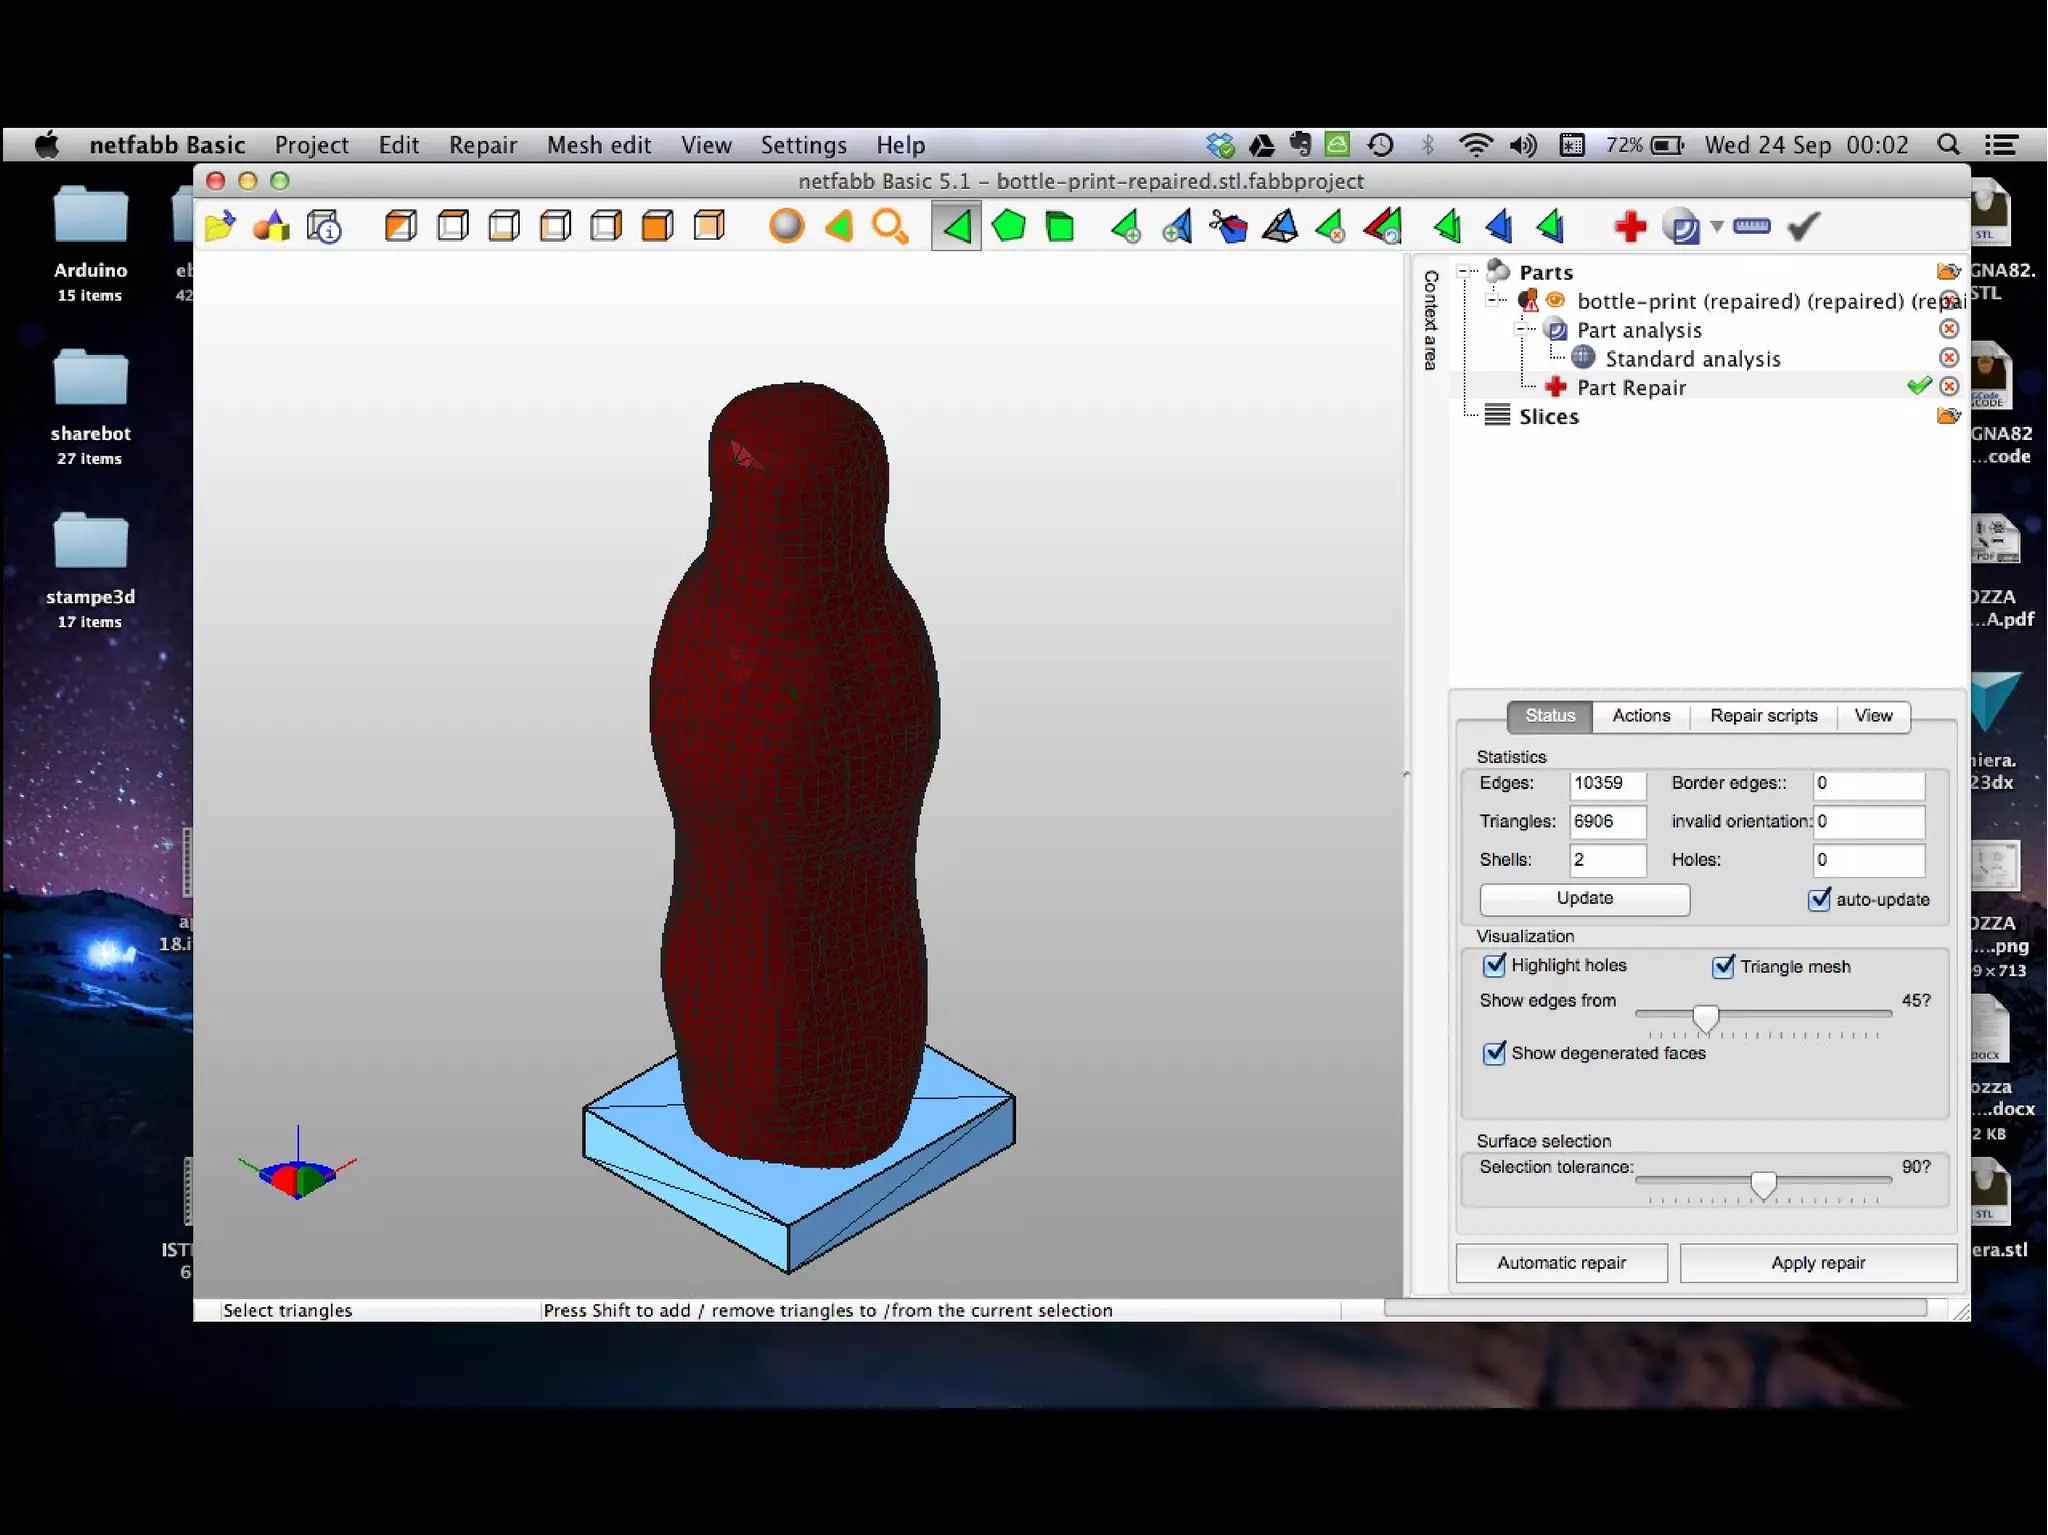Collapse the Parts tree node

tap(1464, 271)
